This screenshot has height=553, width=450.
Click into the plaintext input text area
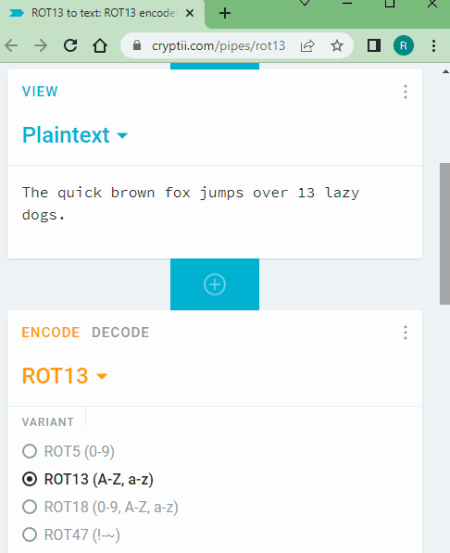click(x=214, y=212)
